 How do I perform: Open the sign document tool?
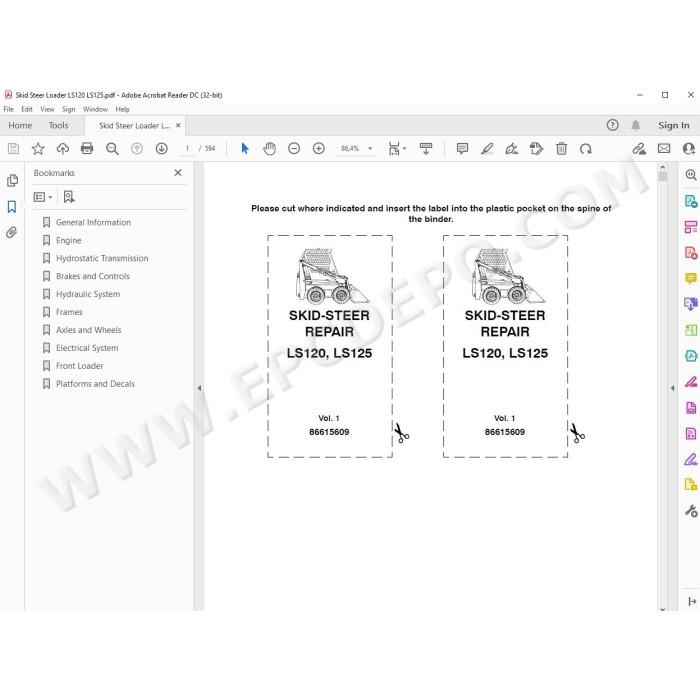pos(512,149)
